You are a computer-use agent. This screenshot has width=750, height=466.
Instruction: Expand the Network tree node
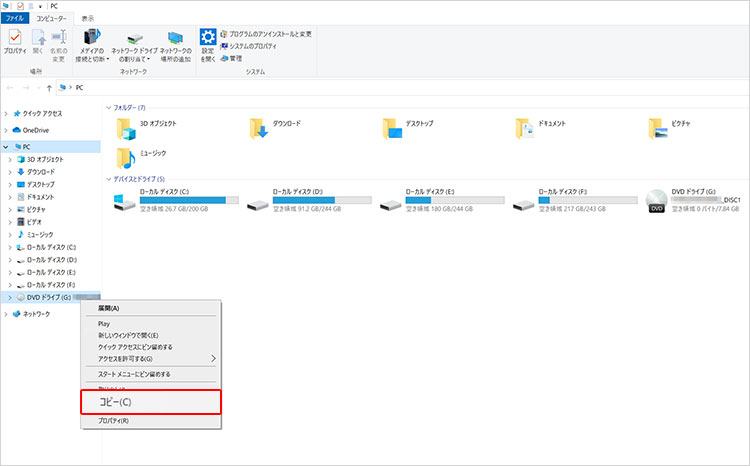(7, 314)
